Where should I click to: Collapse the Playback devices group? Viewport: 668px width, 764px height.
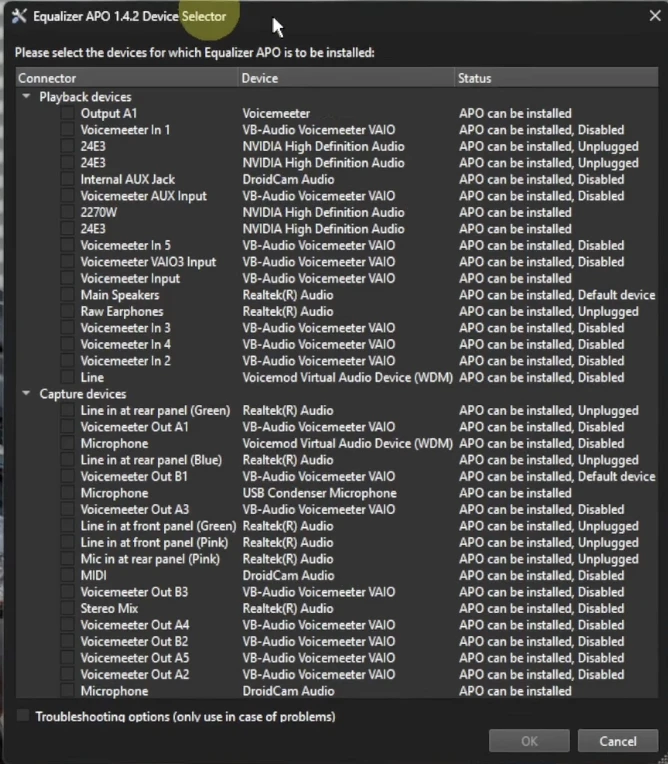pyautogui.click(x=27, y=96)
